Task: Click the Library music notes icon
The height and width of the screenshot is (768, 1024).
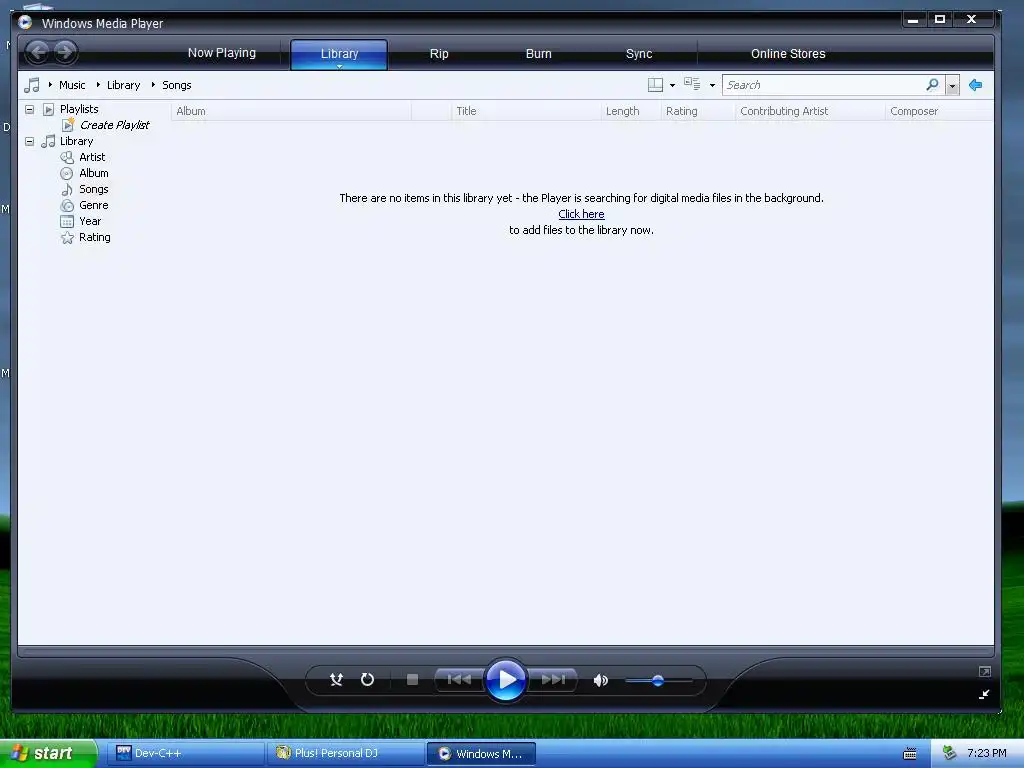Action: pyautogui.click(x=48, y=141)
